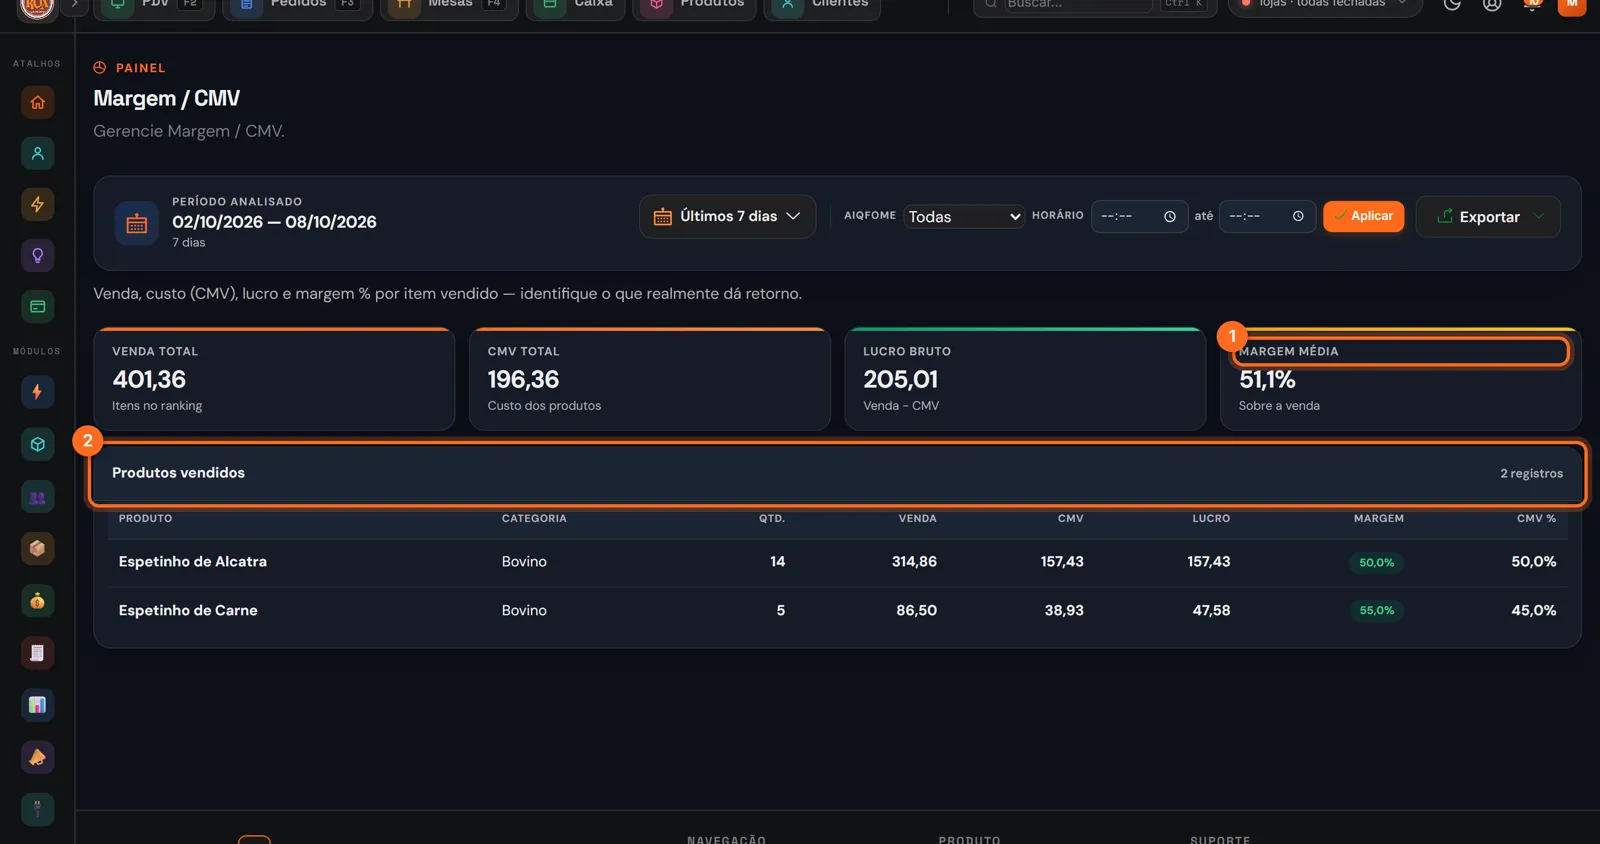1600x844 pixels.
Task: Open the megaphone module icon
Action: 38,757
